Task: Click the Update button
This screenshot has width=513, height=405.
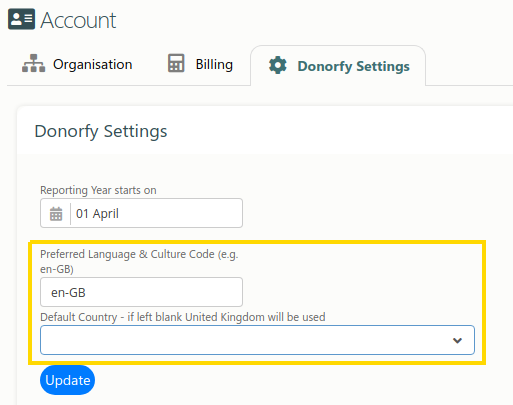Action: pos(68,380)
